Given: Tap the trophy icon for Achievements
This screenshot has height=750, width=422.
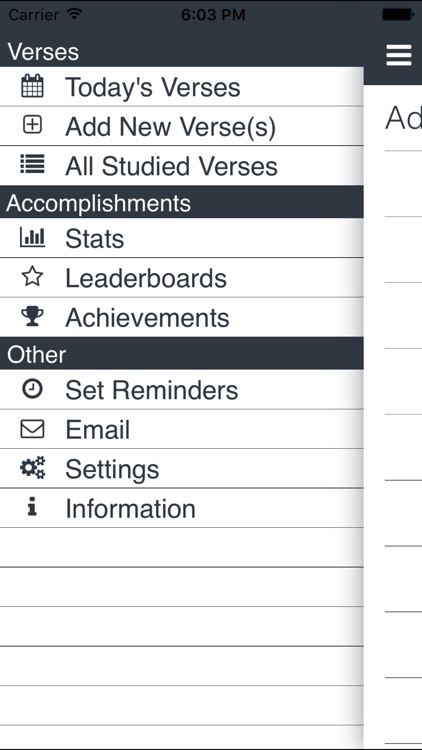Looking at the screenshot, I should pyautogui.click(x=33, y=316).
